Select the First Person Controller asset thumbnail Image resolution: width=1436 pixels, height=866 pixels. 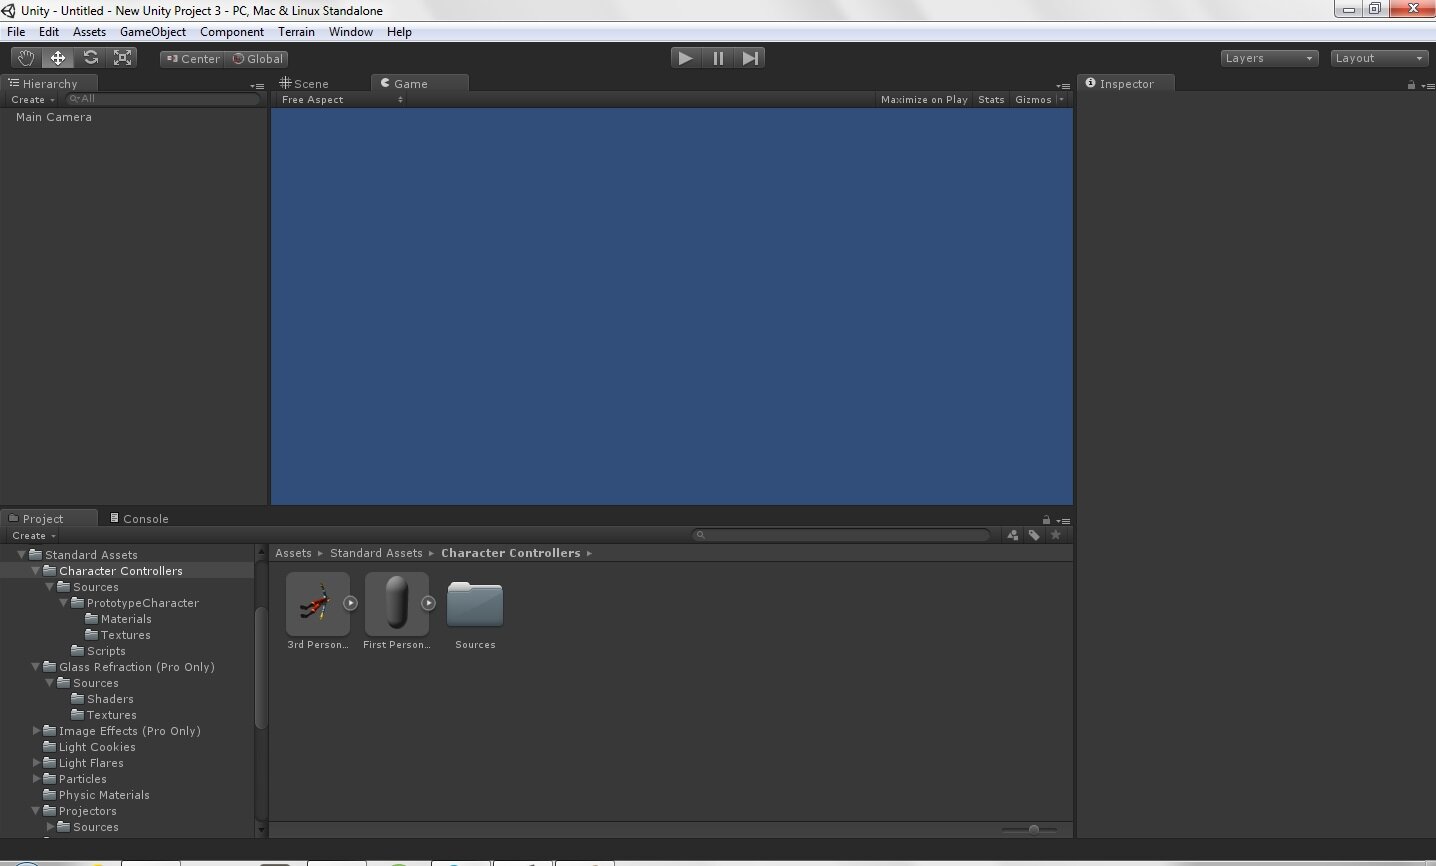[x=397, y=604]
